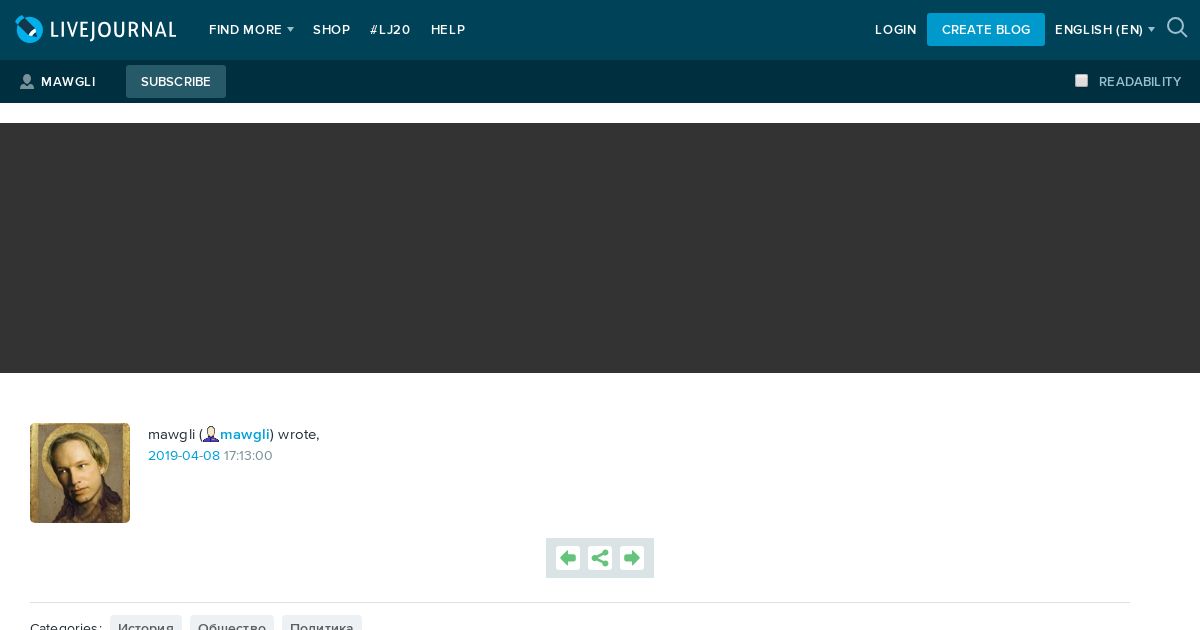Open the 2019-04-08 date link
This screenshot has height=630, width=1200.
pyautogui.click(x=184, y=456)
